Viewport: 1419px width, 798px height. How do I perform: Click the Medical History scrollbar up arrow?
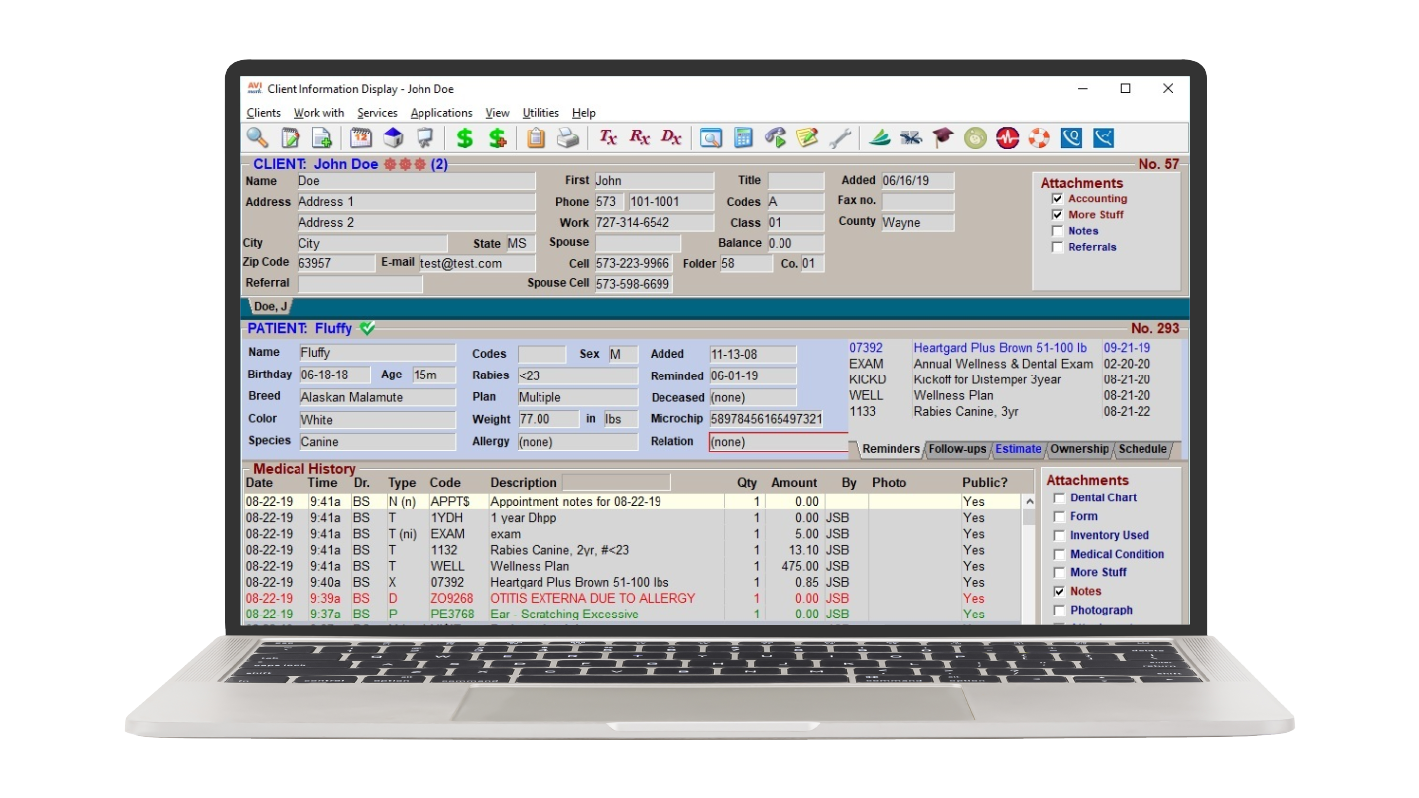[x=1029, y=502]
